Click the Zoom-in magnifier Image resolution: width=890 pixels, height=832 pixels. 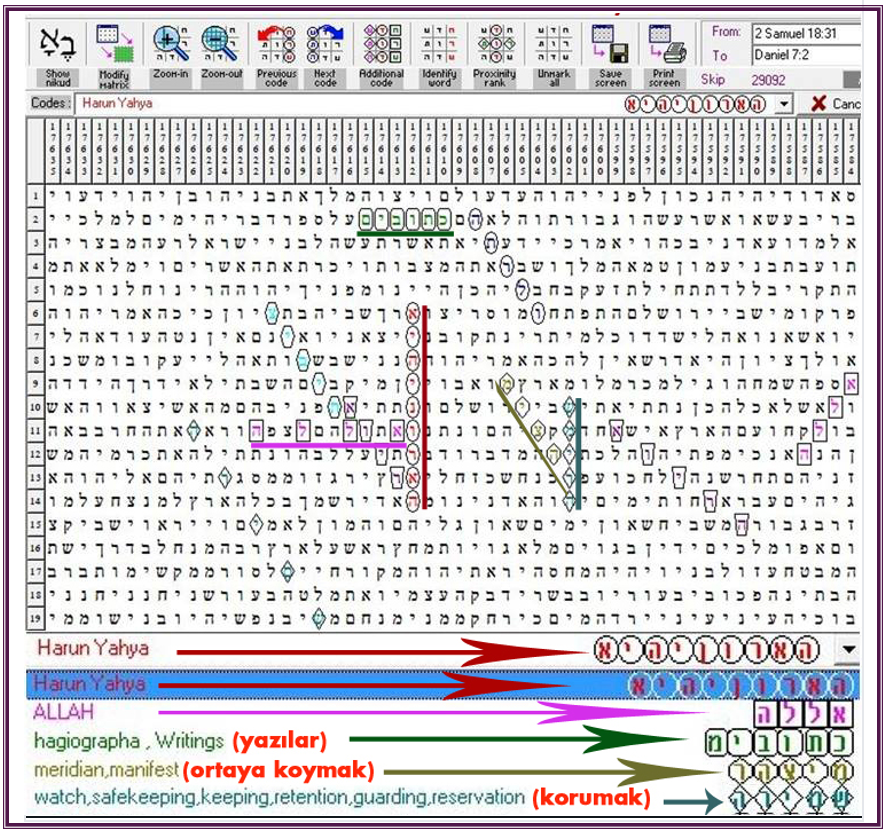click(171, 44)
